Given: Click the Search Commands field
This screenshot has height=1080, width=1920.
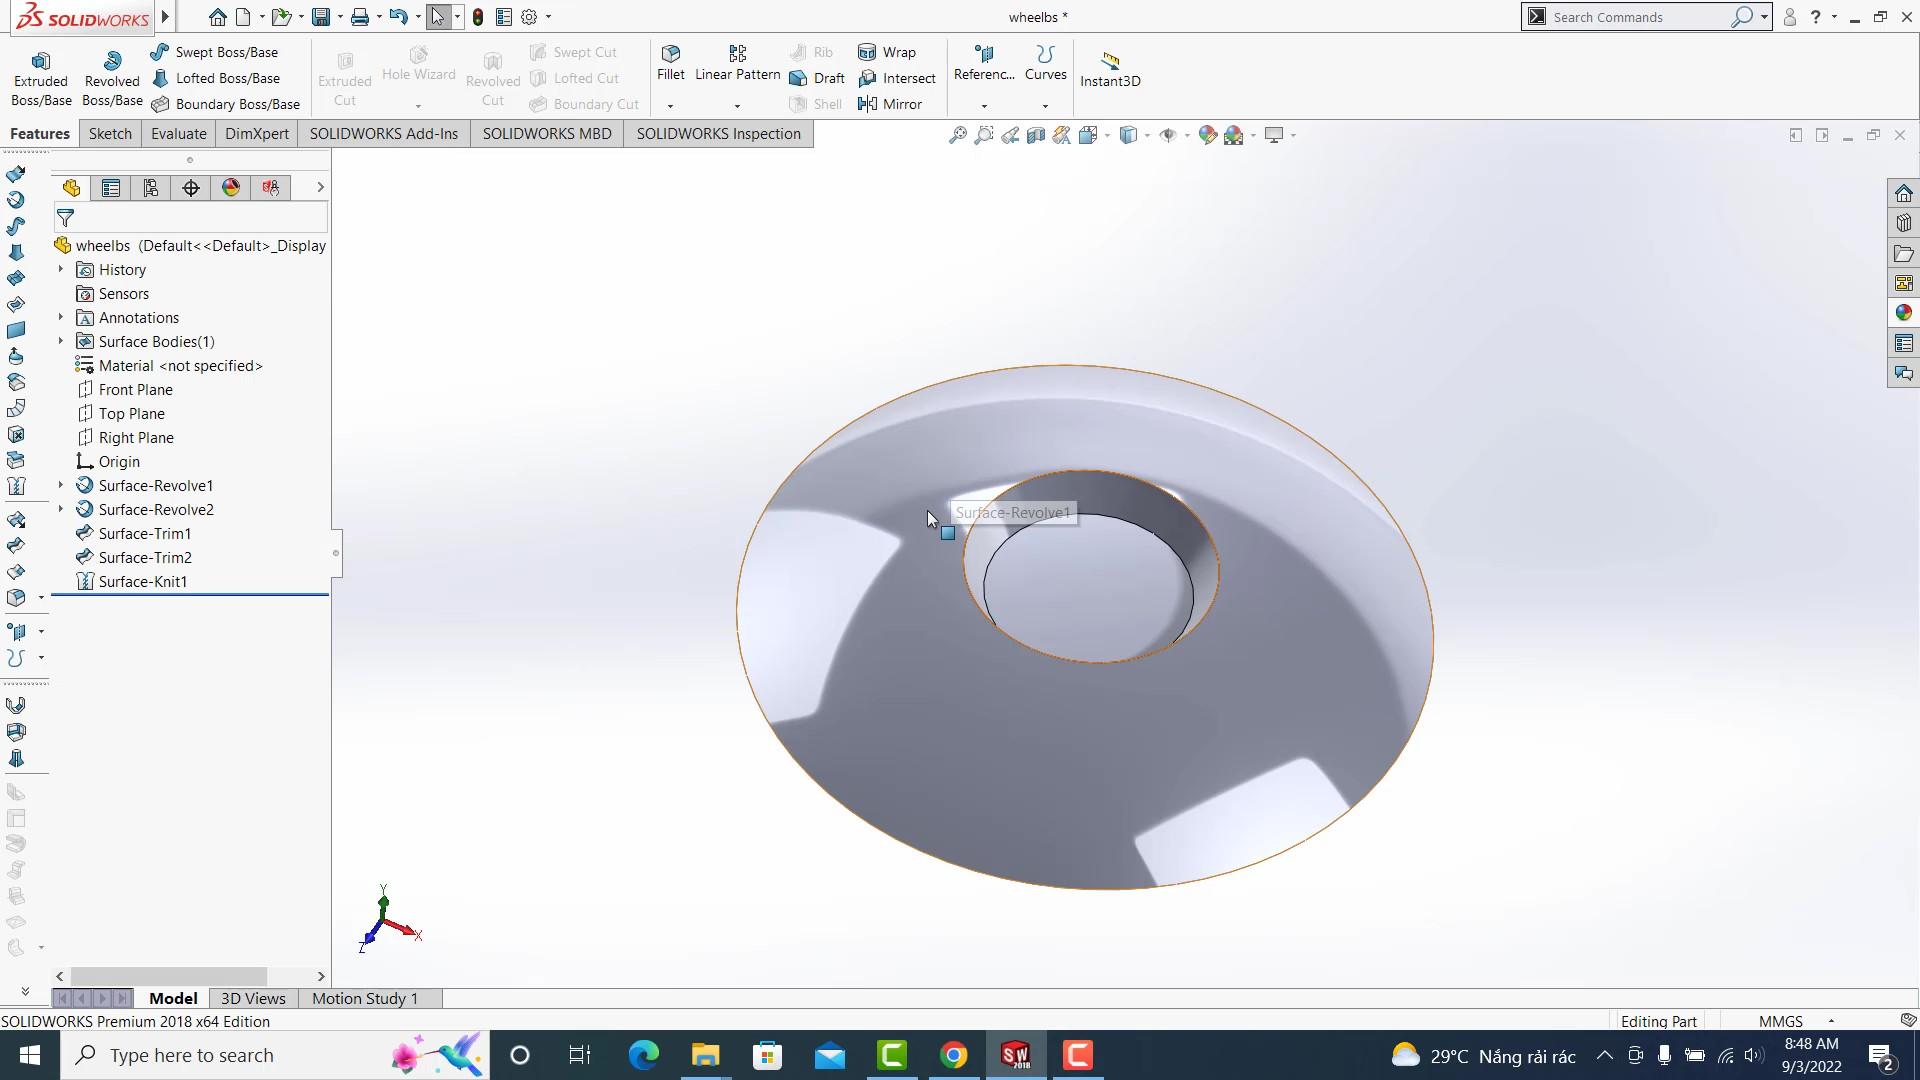Looking at the screenshot, I should point(1640,17).
